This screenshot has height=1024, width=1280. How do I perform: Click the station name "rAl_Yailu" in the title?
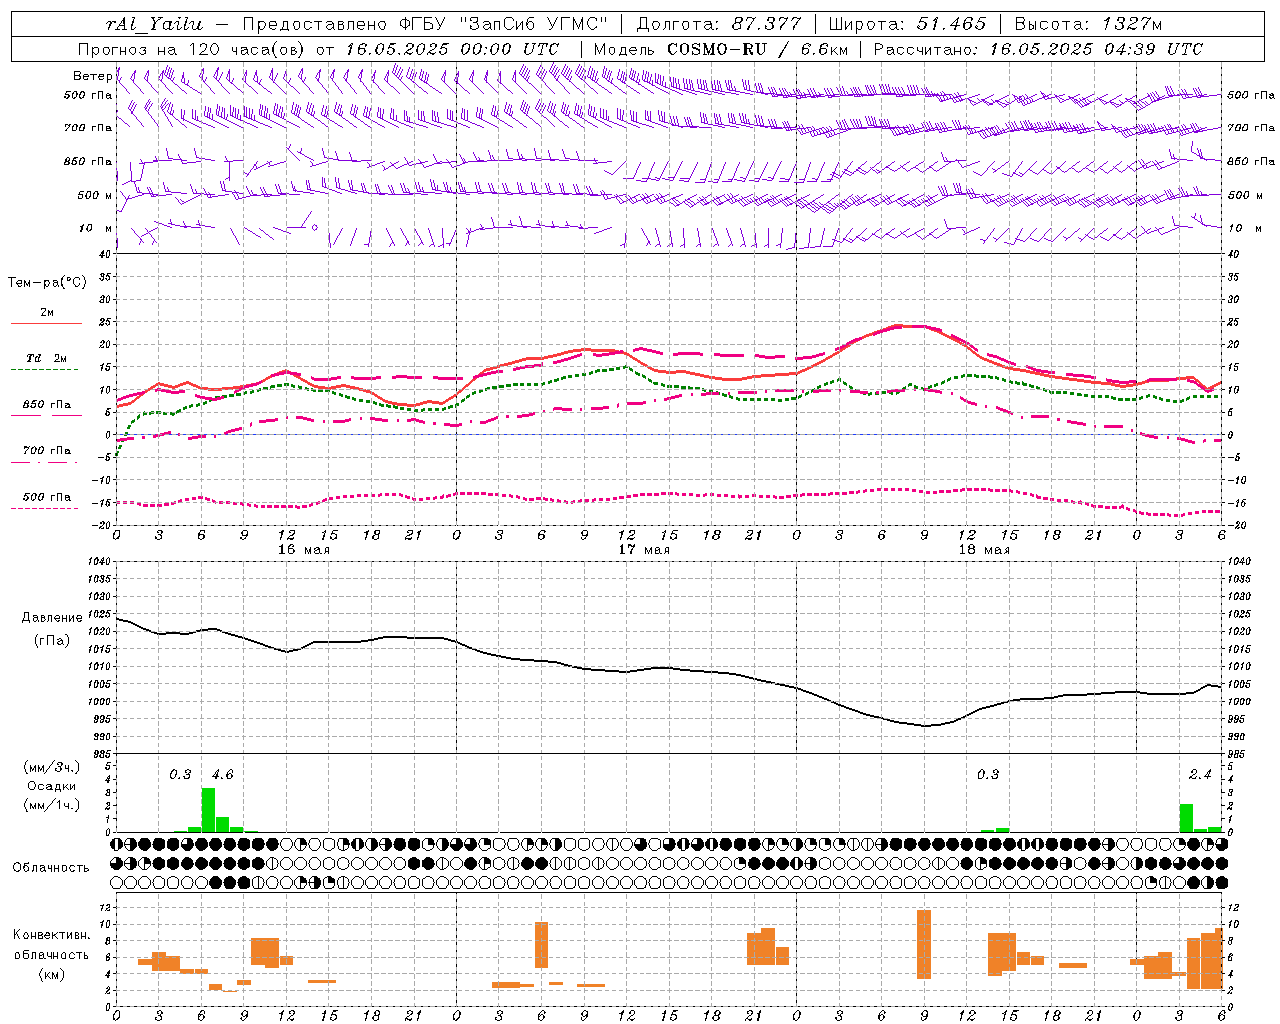pos(155,24)
